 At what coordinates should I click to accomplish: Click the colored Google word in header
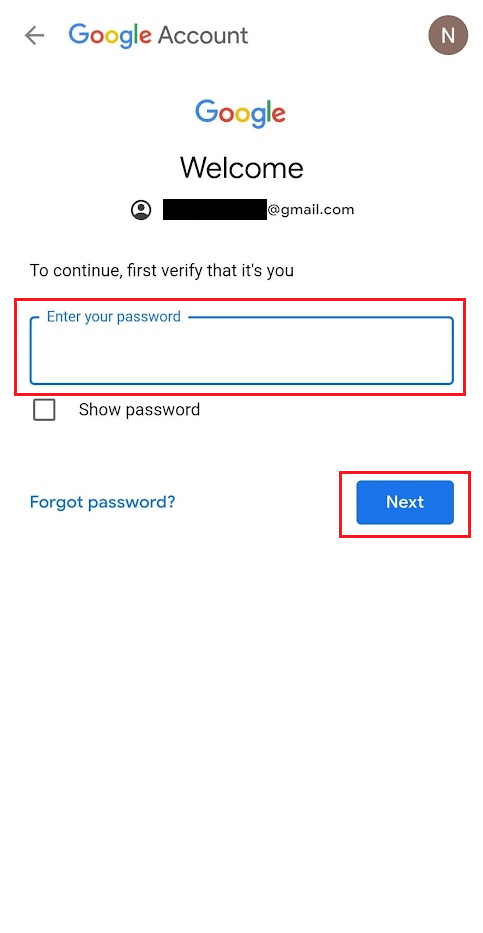(110, 36)
